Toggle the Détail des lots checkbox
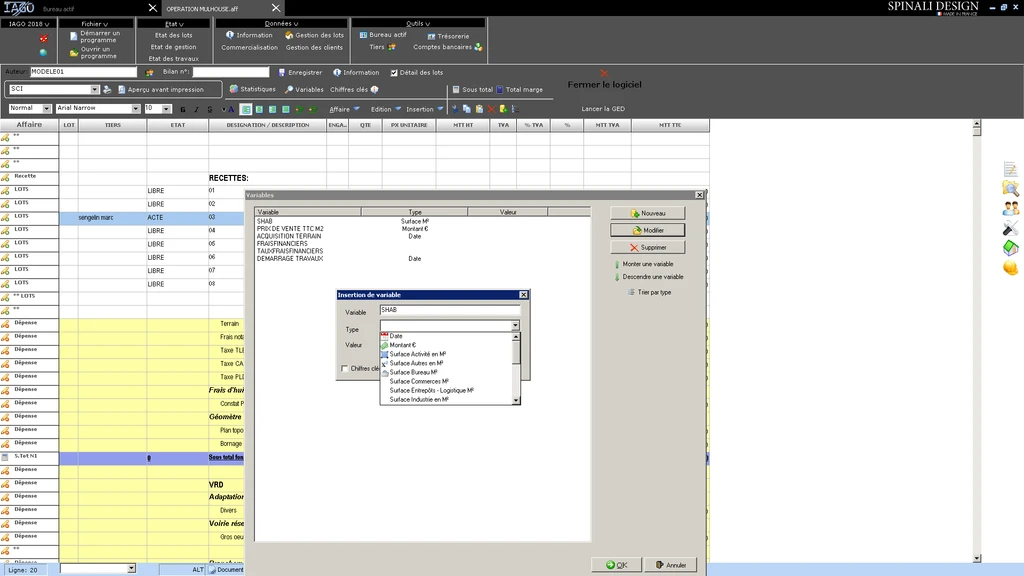This screenshot has height=576, width=1024. [x=394, y=72]
